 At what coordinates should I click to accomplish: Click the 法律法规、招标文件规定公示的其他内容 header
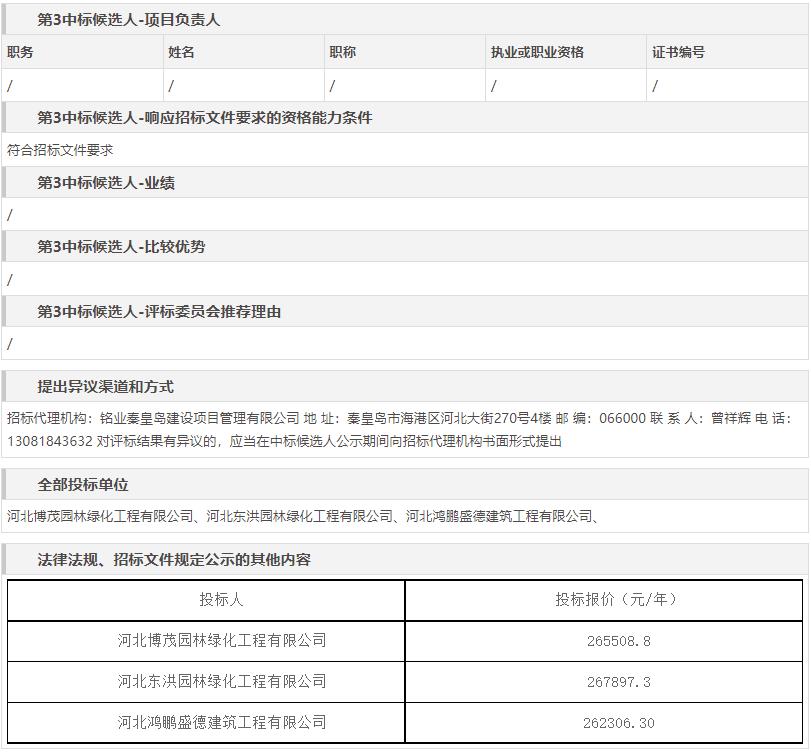[x=174, y=560]
